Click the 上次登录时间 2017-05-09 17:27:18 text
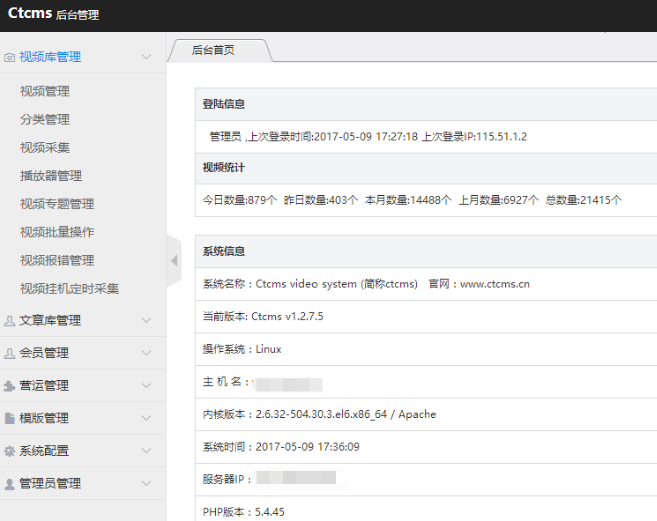This screenshot has width=657, height=521. [x=333, y=137]
